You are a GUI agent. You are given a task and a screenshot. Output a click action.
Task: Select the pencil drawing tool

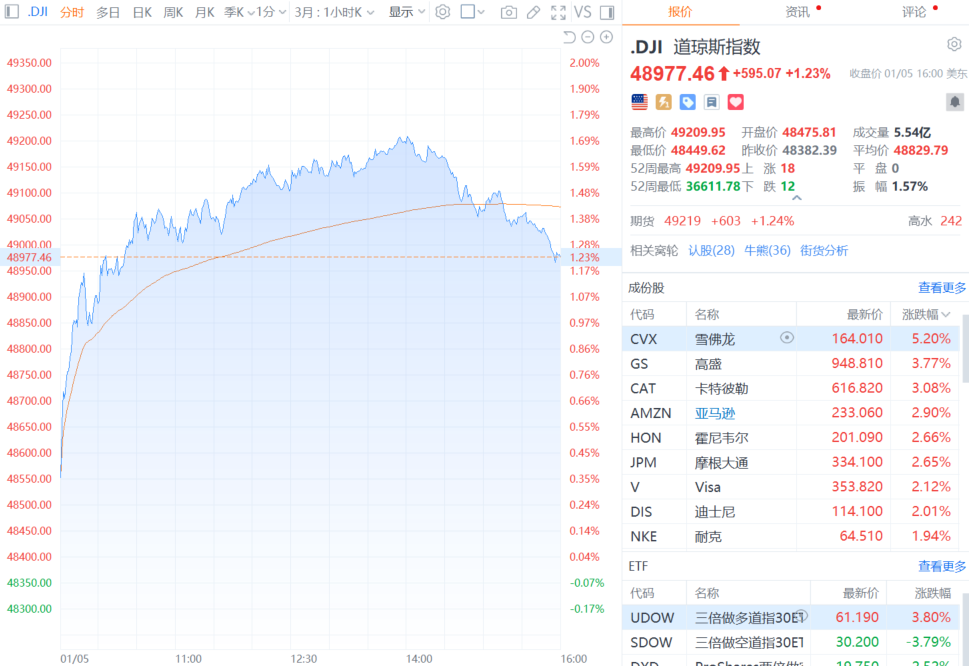[533, 12]
